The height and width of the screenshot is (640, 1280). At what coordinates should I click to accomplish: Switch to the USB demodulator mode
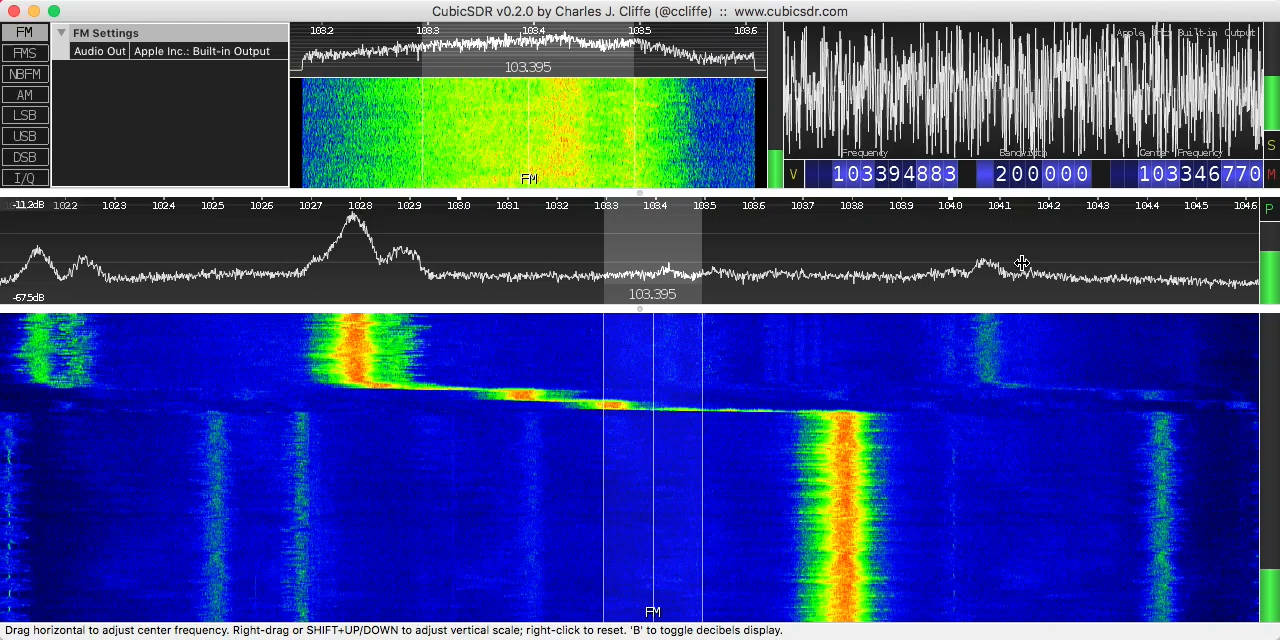coord(25,136)
